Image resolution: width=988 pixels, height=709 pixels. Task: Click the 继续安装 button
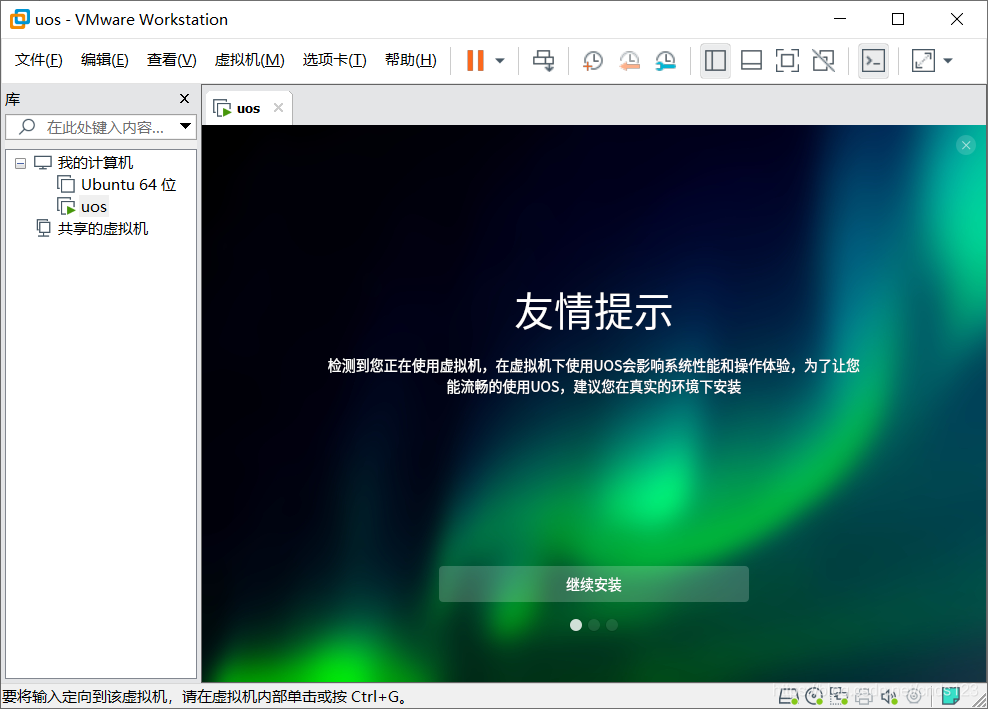[x=594, y=584]
